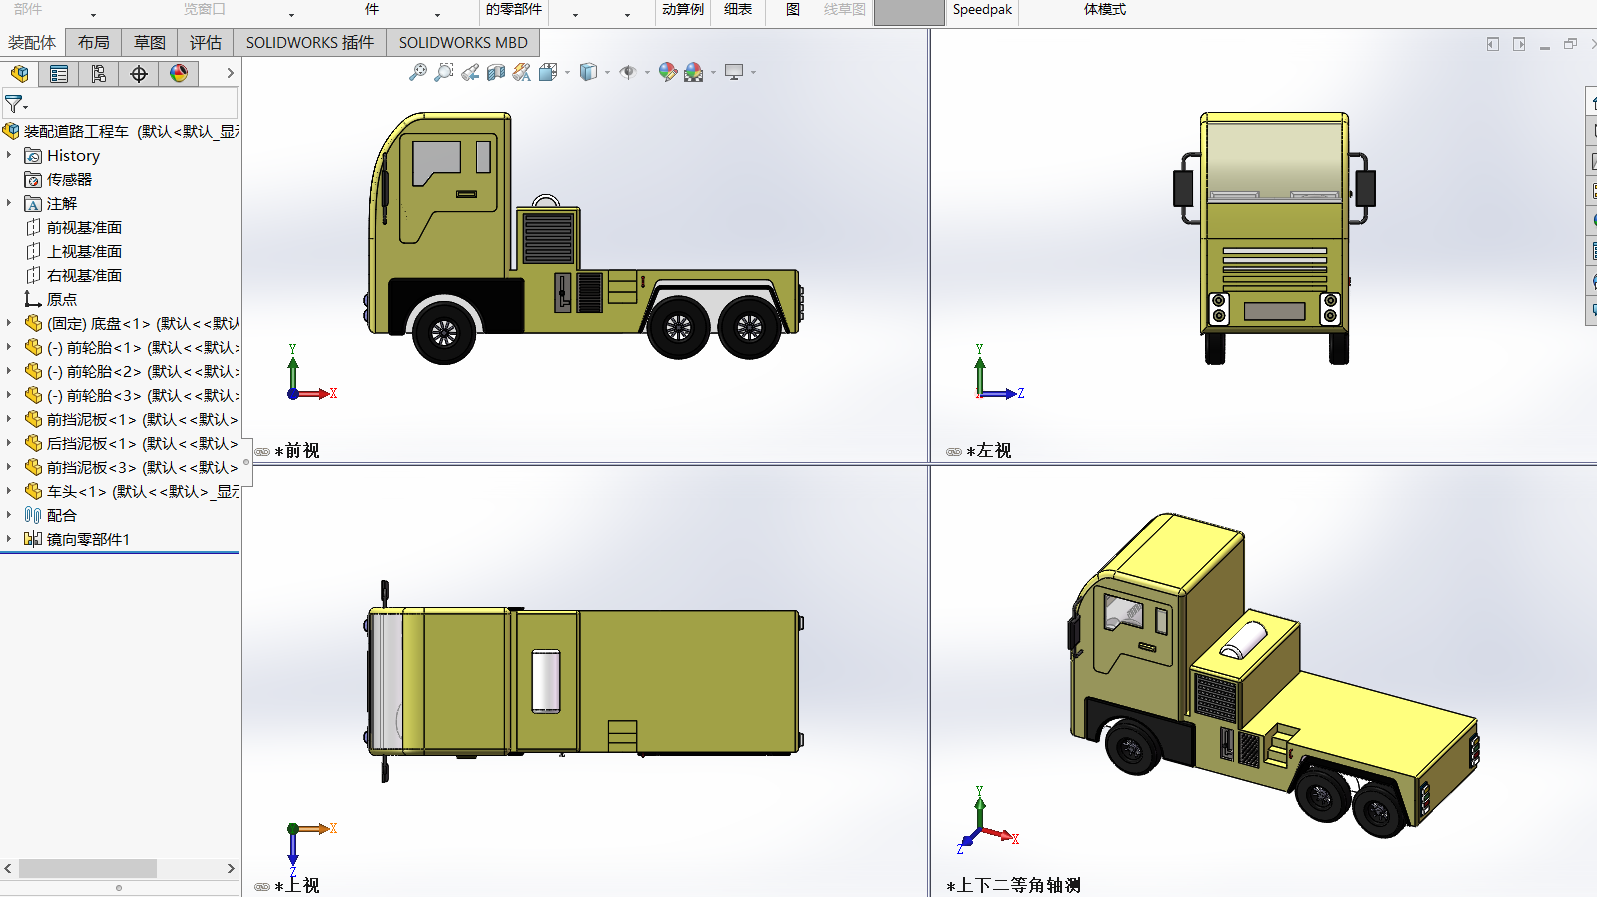Click the previous document window arrow icon
This screenshot has width=1597, height=897.
(1493, 44)
